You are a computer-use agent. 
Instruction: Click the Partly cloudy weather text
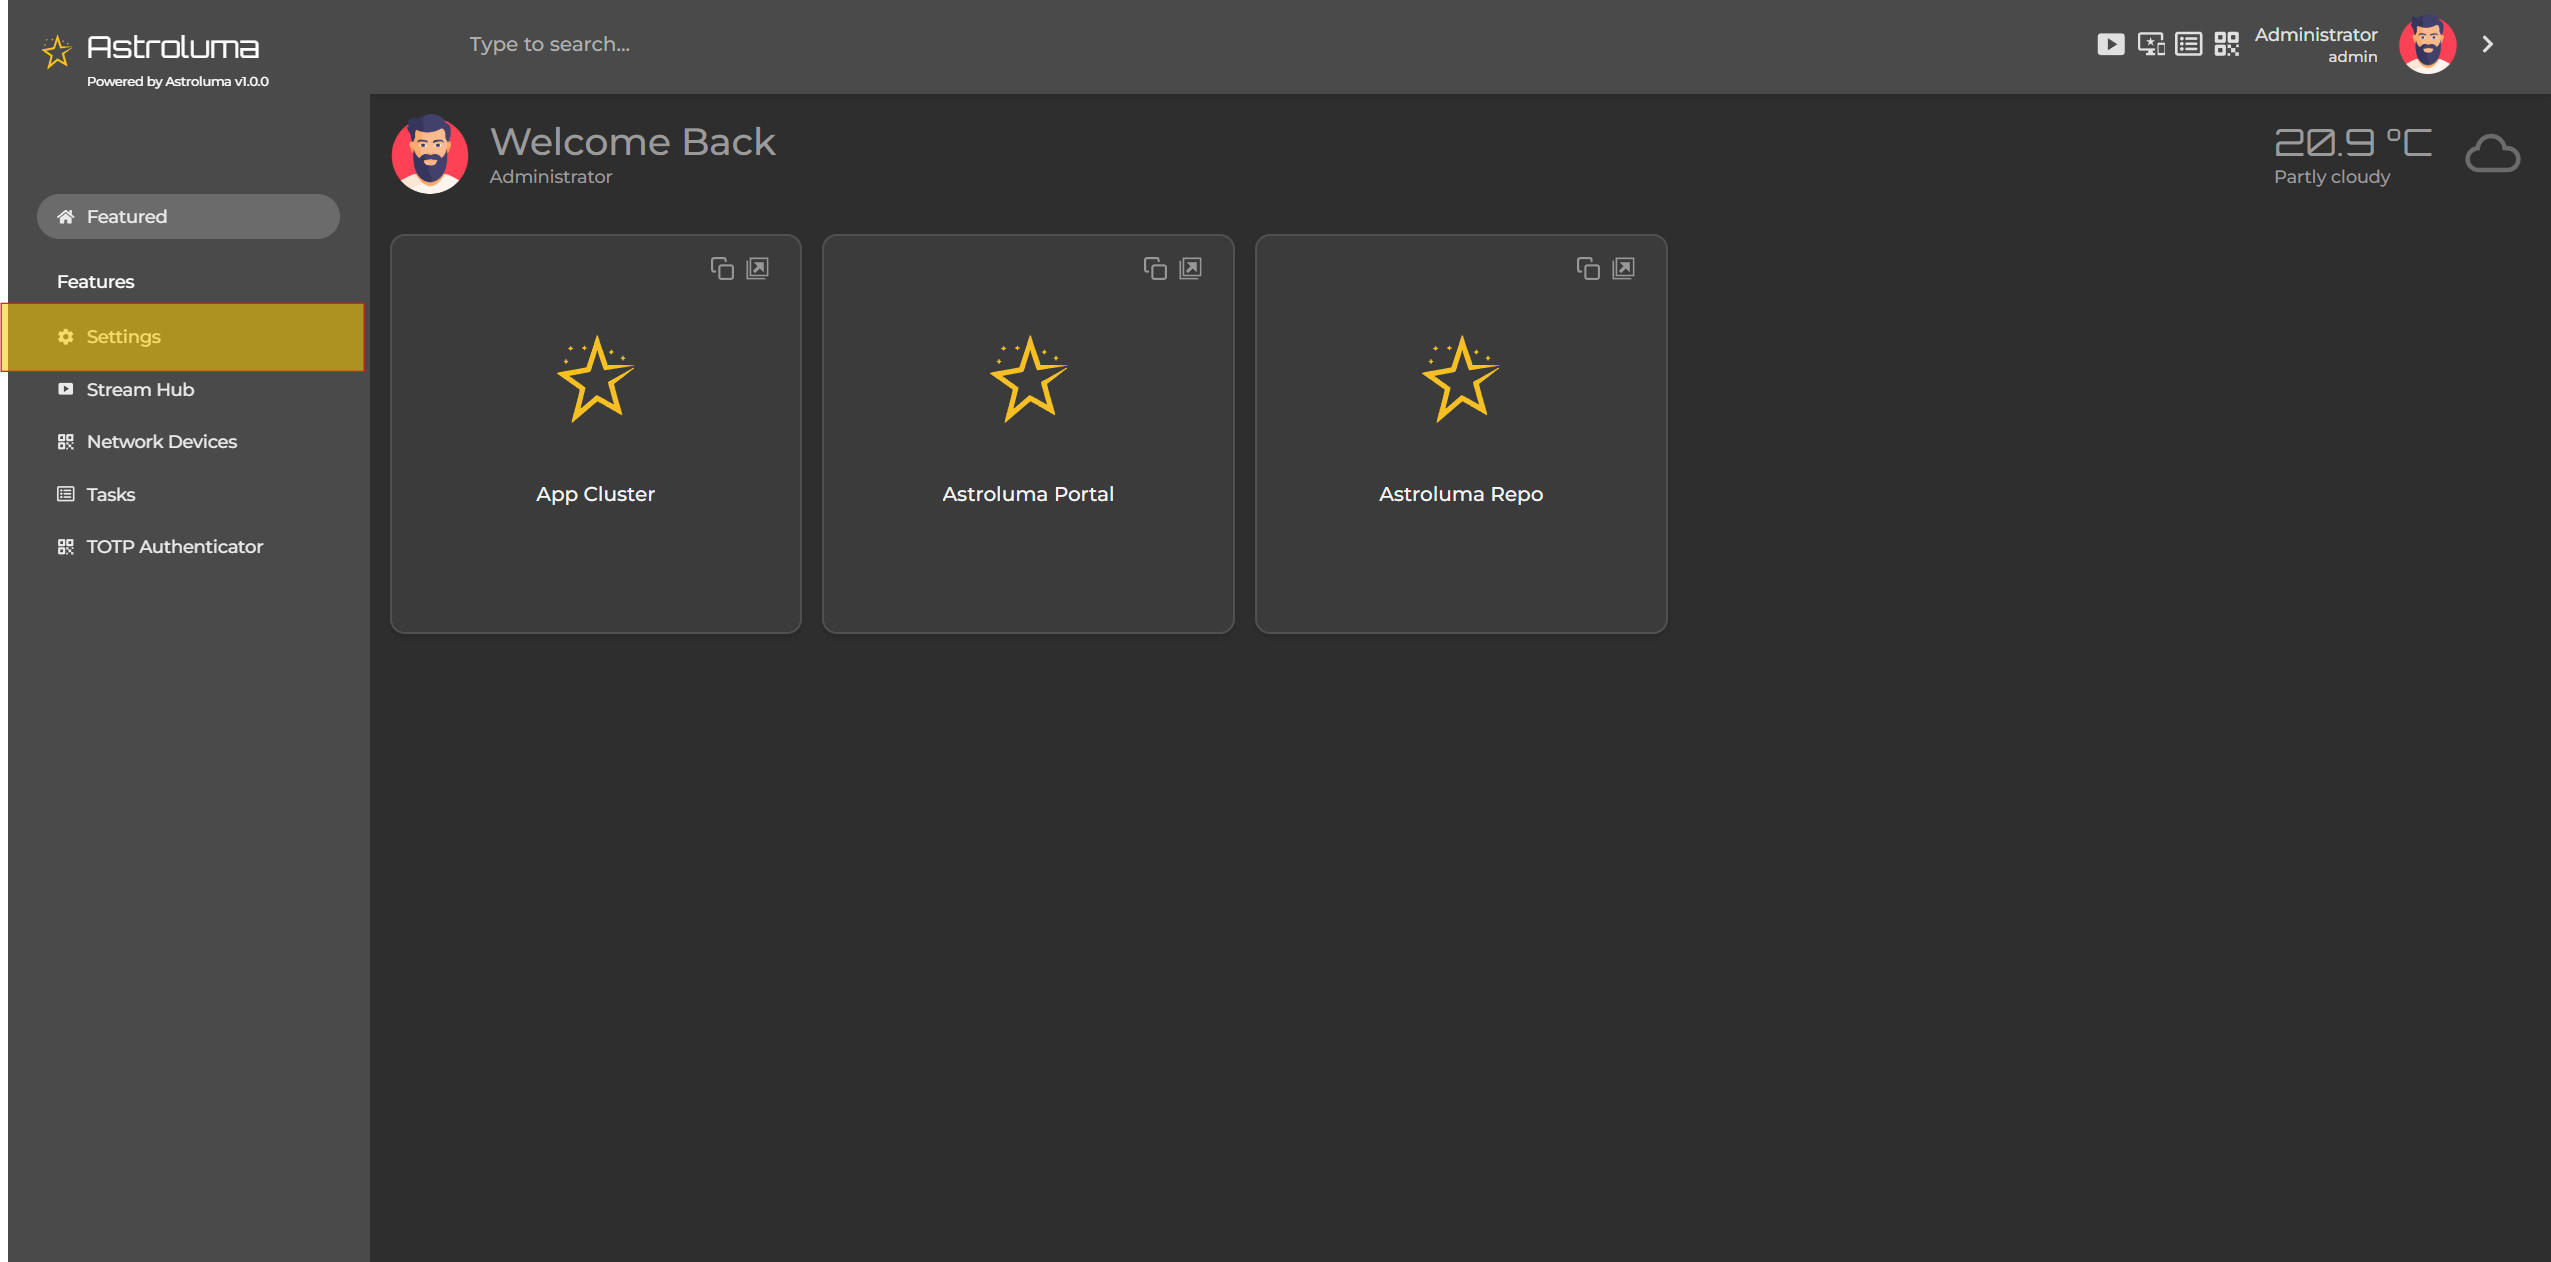2332,177
